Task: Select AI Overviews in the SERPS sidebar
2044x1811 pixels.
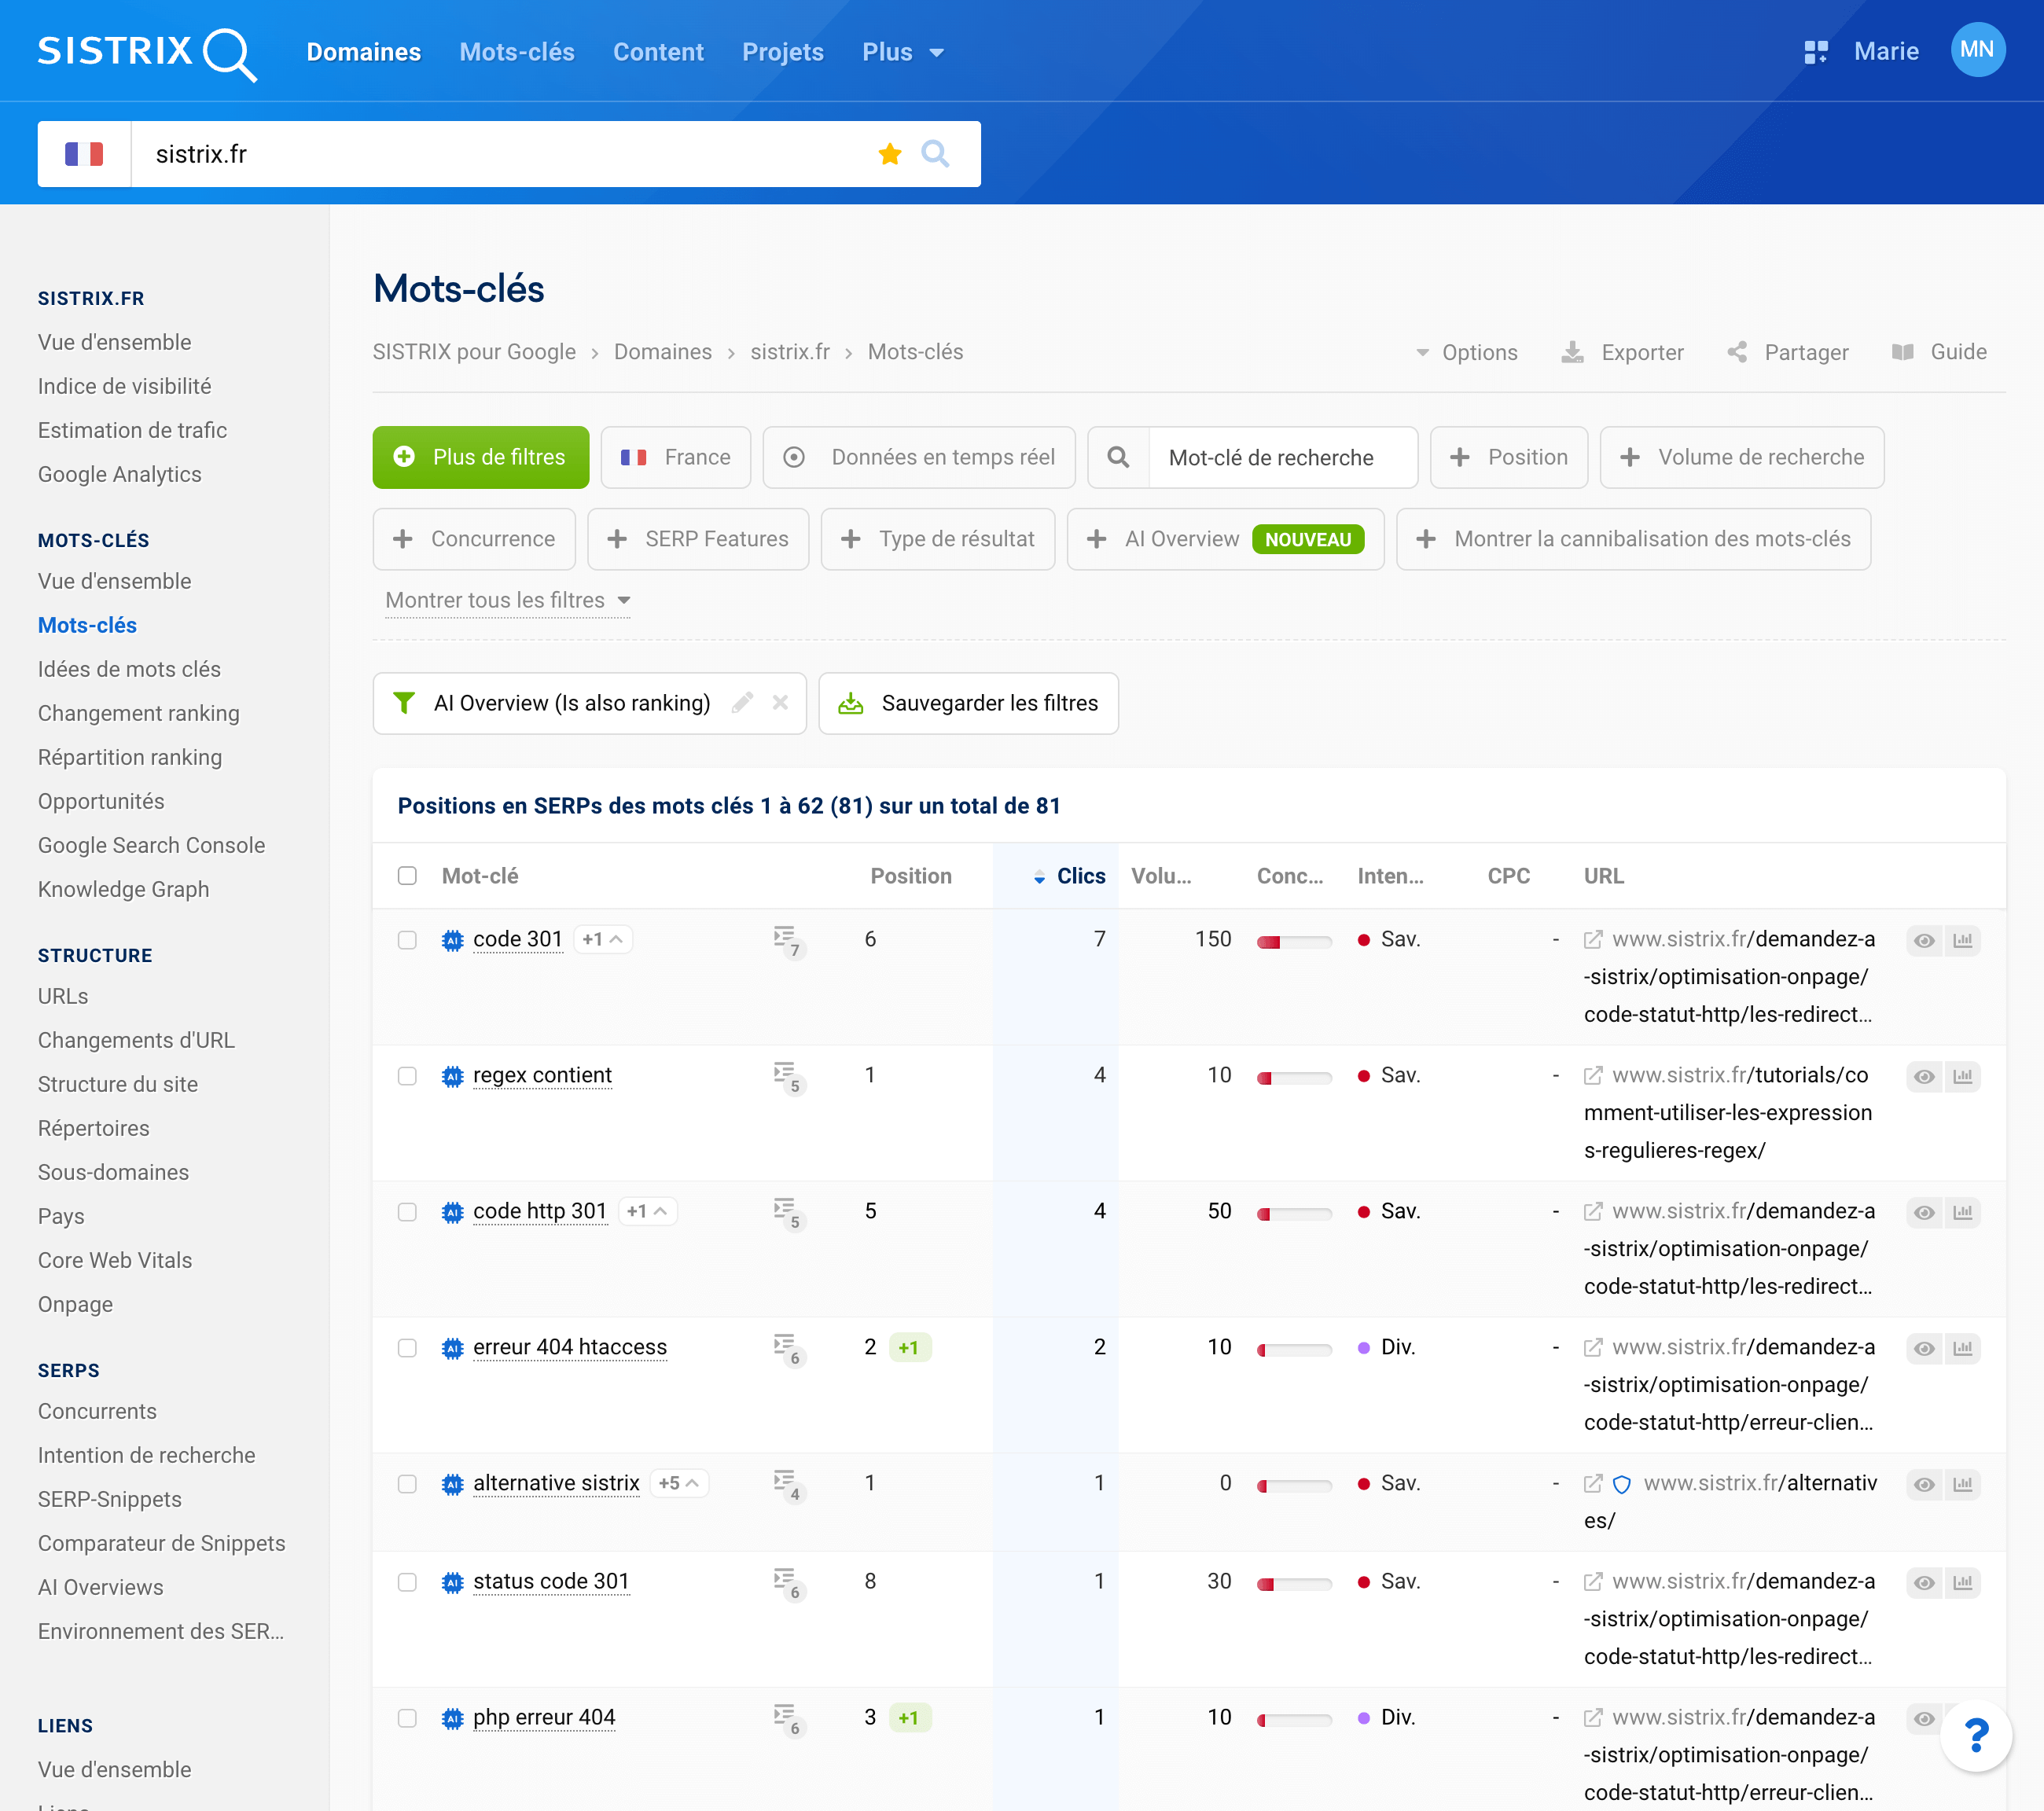Action: (x=100, y=1587)
